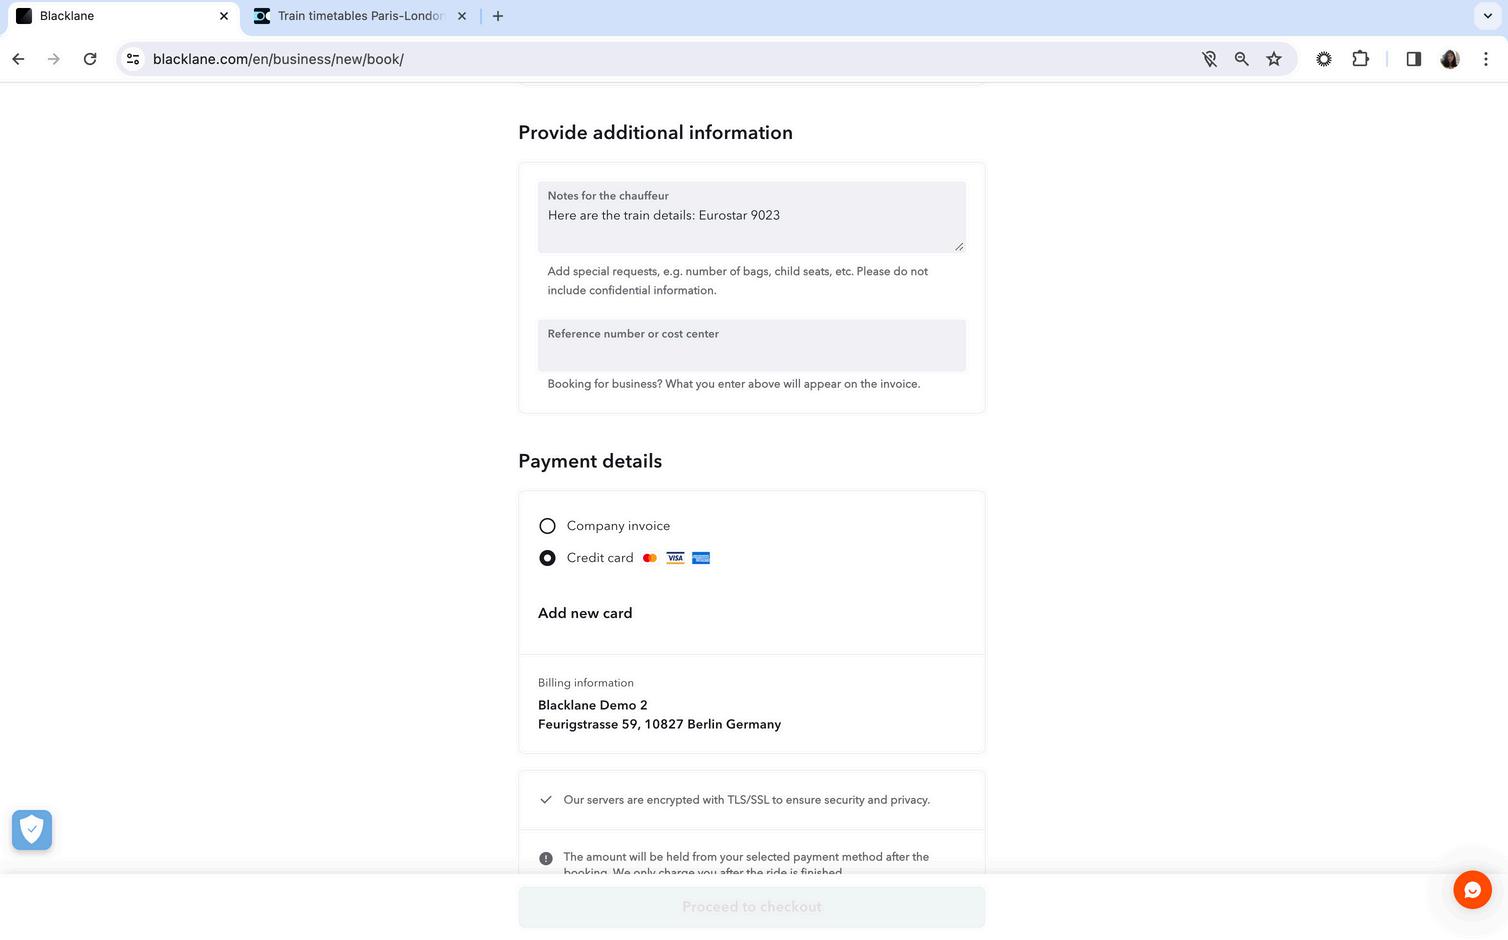Screen dimensions: 1508x940
Task: Toggle the browser side panel icon
Action: tap(1414, 59)
